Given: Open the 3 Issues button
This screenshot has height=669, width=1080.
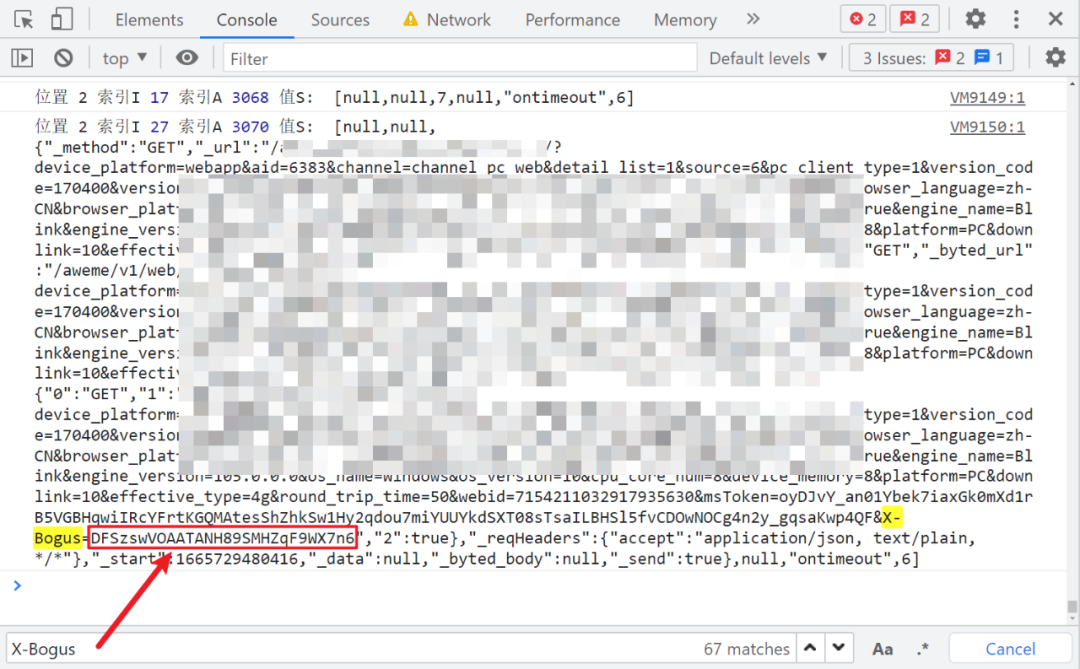Looking at the screenshot, I should pos(933,59).
